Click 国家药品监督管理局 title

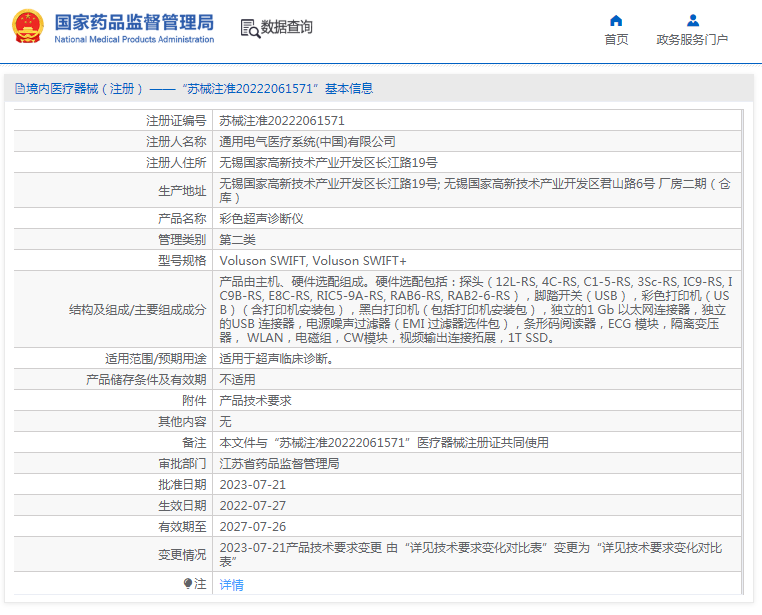134,22
